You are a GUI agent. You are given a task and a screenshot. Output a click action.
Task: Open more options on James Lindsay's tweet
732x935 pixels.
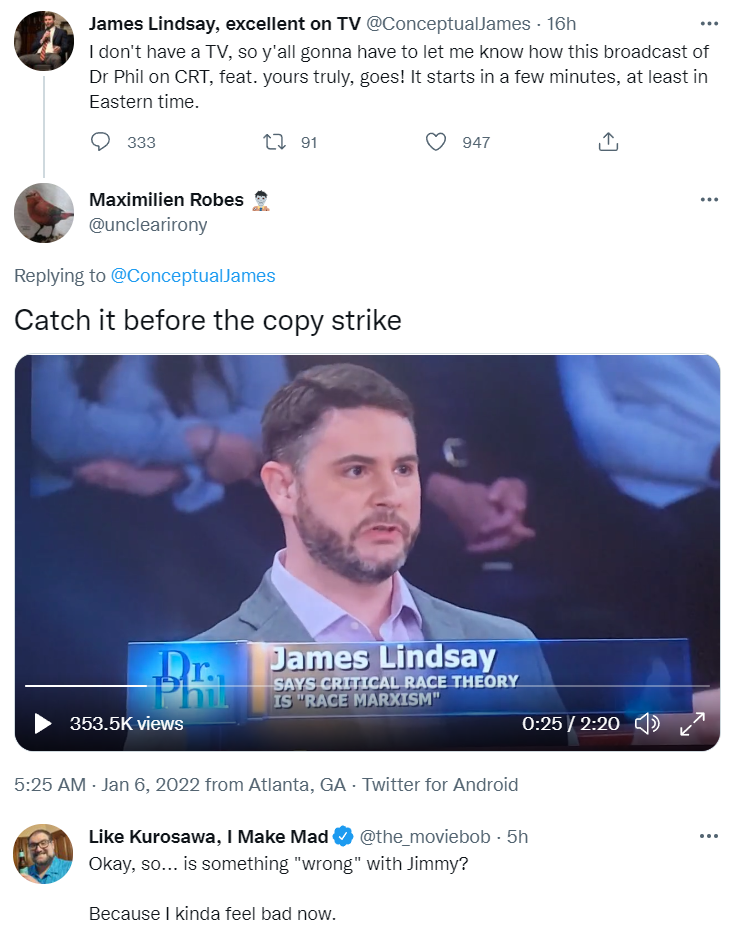click(x=709, y=24)
